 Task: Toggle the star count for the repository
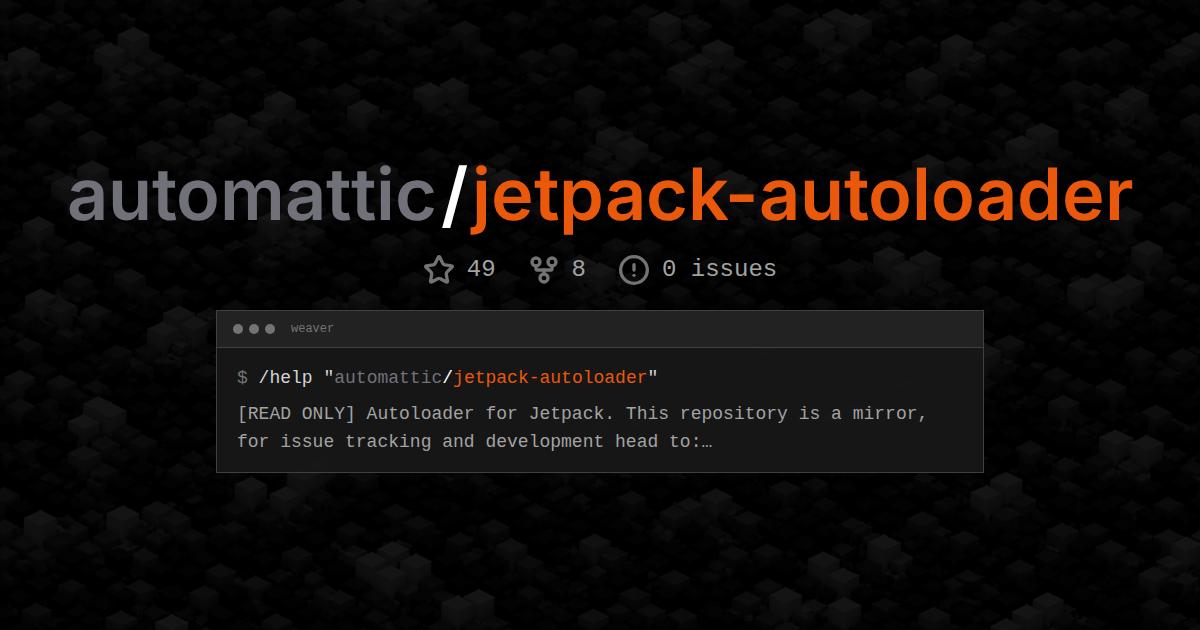pos(480,269)
